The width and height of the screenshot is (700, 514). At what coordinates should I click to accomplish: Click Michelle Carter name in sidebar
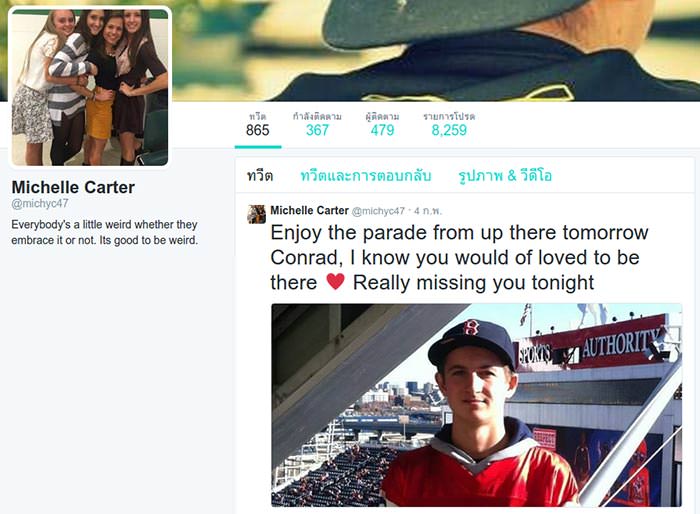[73, 187]
